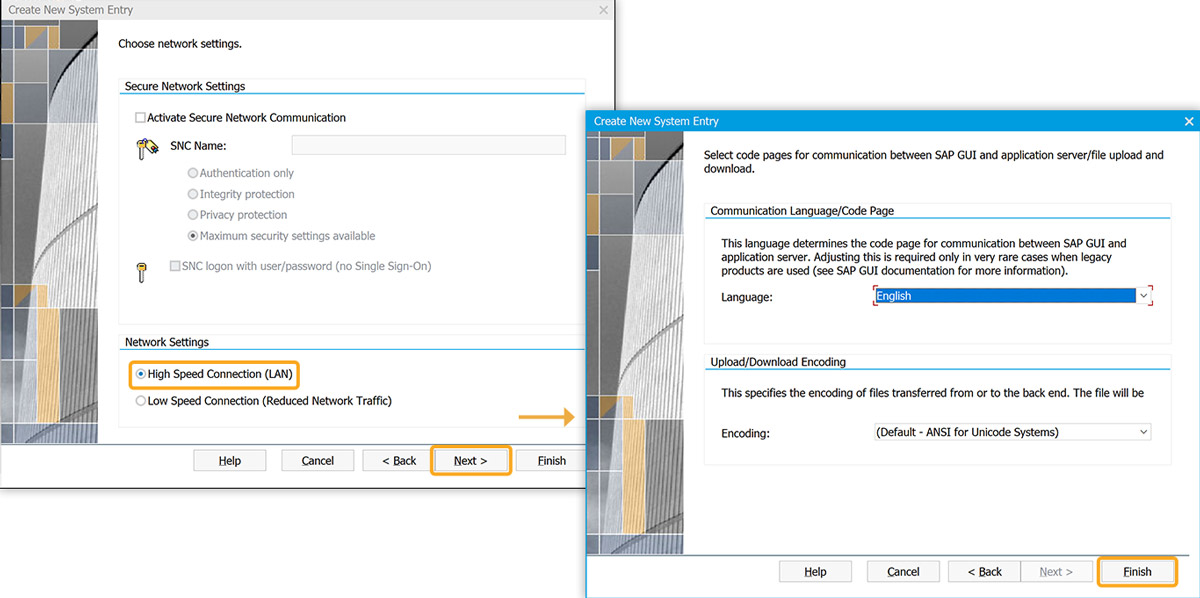Click into the SNC Name field
This screenshot has width=1200, height=598.
pos(428,146)
